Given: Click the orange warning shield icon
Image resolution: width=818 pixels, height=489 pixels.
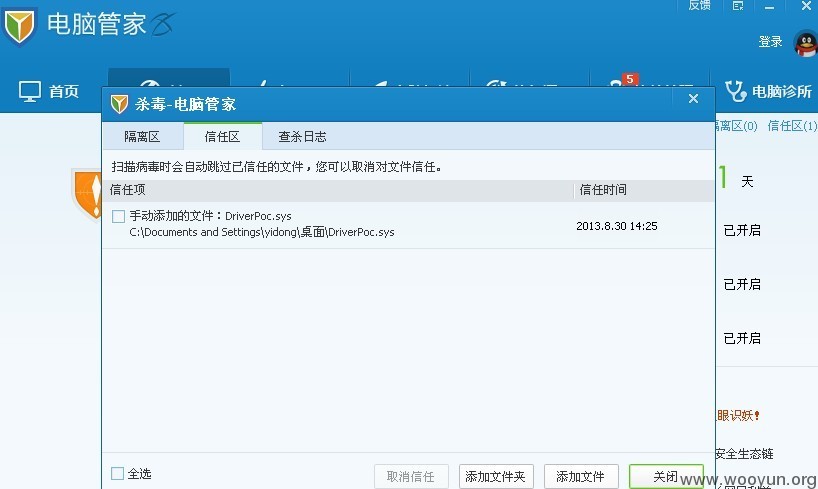Looking at the screenshot, I should 87,193.
